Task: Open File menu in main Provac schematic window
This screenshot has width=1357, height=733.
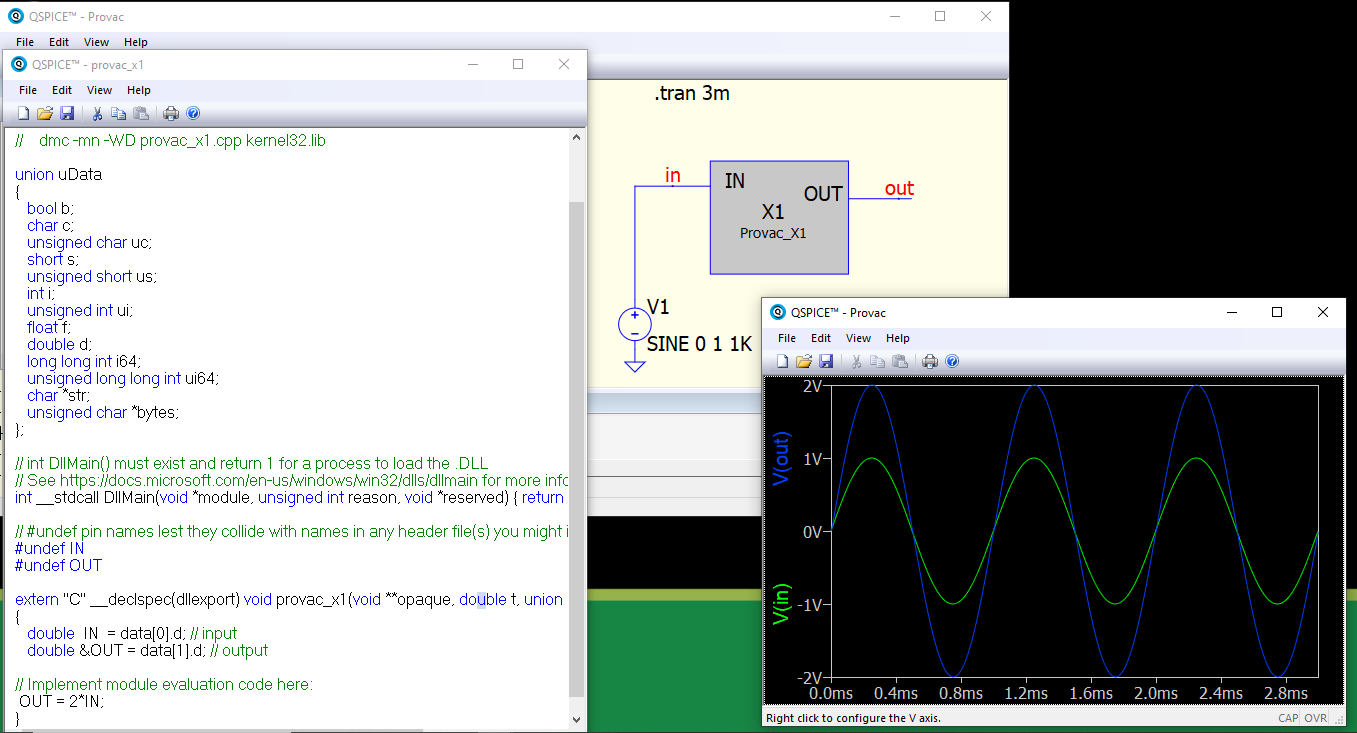Action: click(x=25, y=42)
